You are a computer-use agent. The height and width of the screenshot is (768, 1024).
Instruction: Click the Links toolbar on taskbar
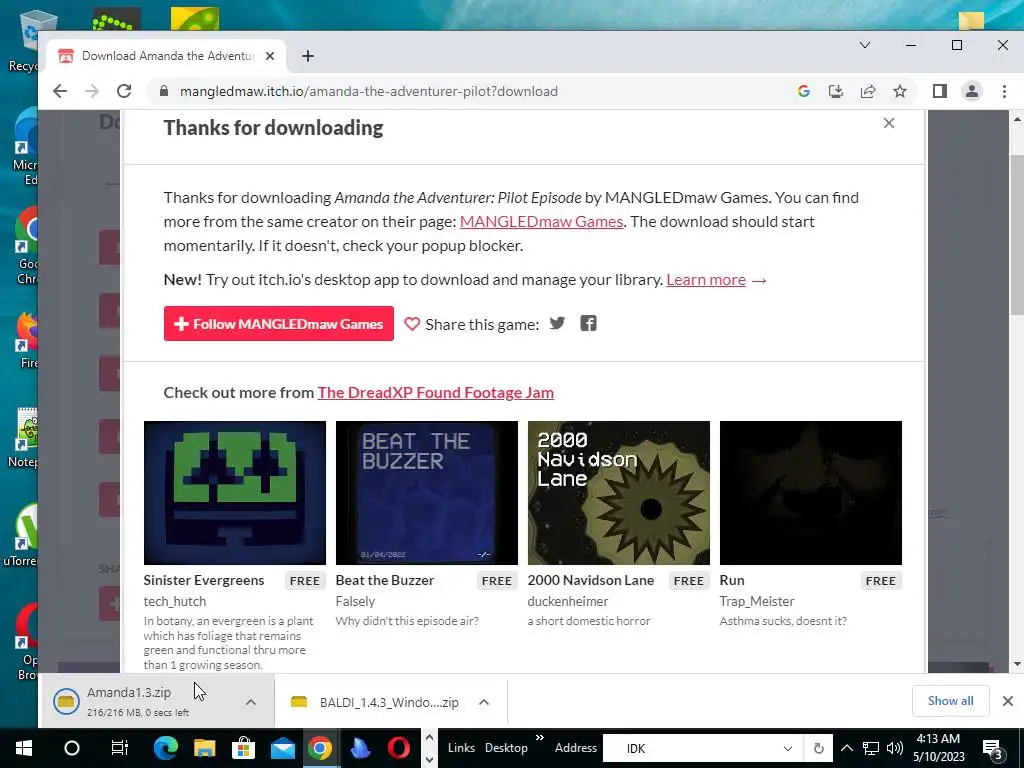(461, 748)
